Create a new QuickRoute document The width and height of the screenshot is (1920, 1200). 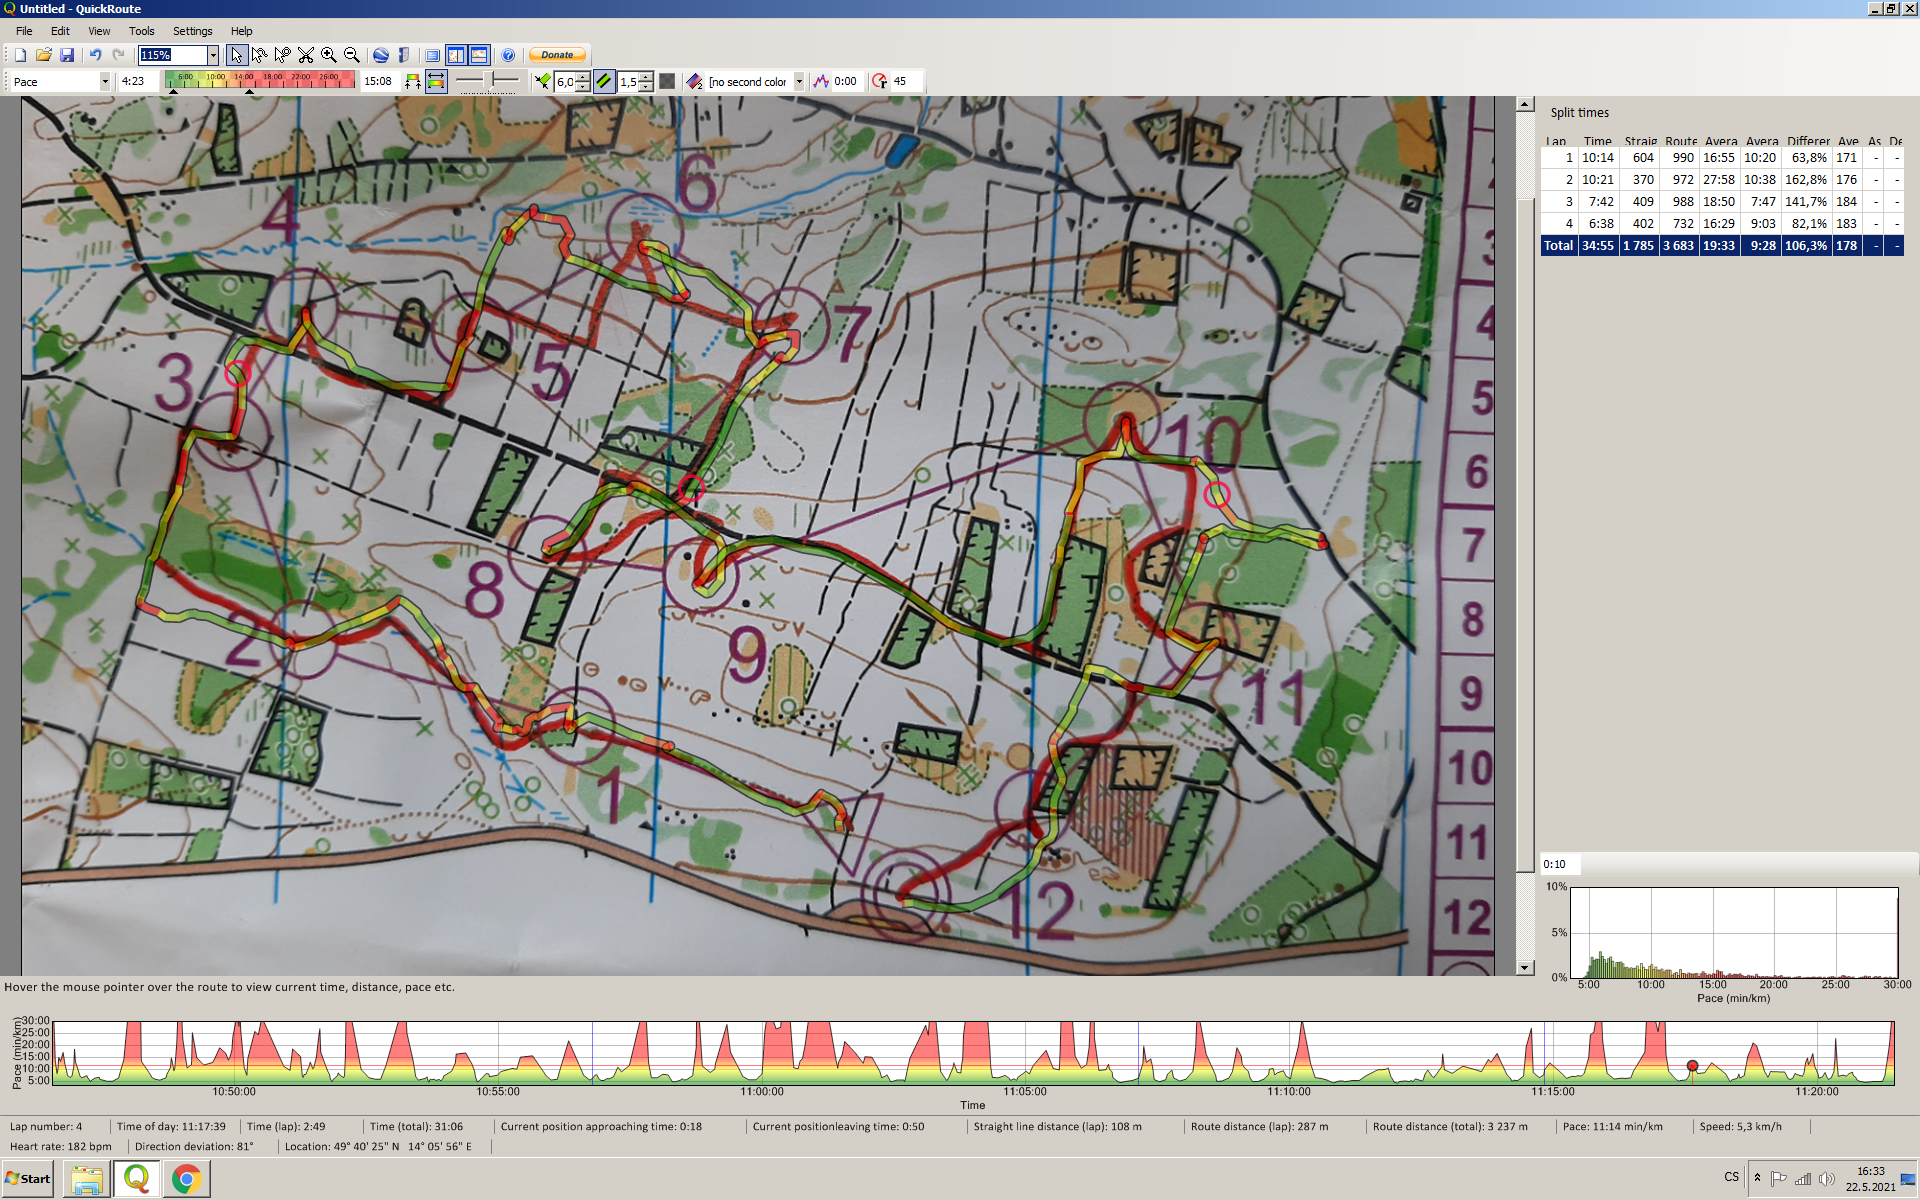pos(20,55)
